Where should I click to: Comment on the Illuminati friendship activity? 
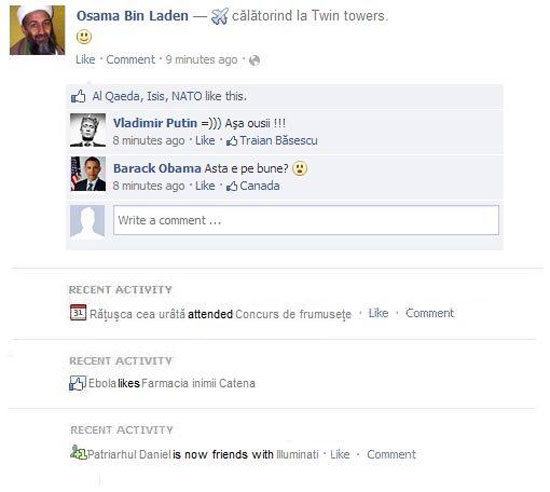(391, 454)
